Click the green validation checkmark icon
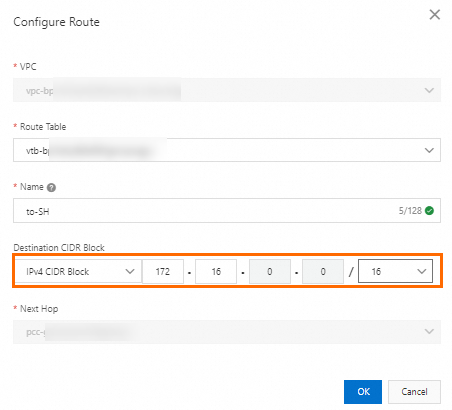452x410 pixels. pos(430,211)
